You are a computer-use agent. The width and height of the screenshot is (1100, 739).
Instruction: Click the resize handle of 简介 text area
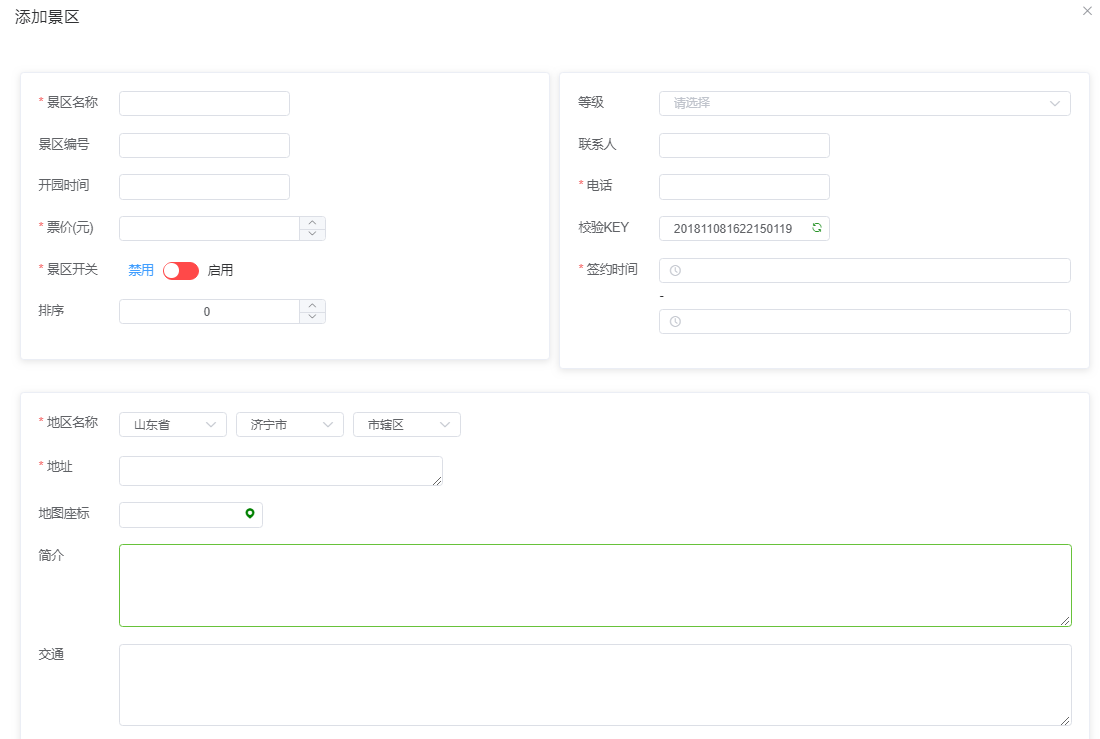pyautogui.click(x=1065, y=620)
